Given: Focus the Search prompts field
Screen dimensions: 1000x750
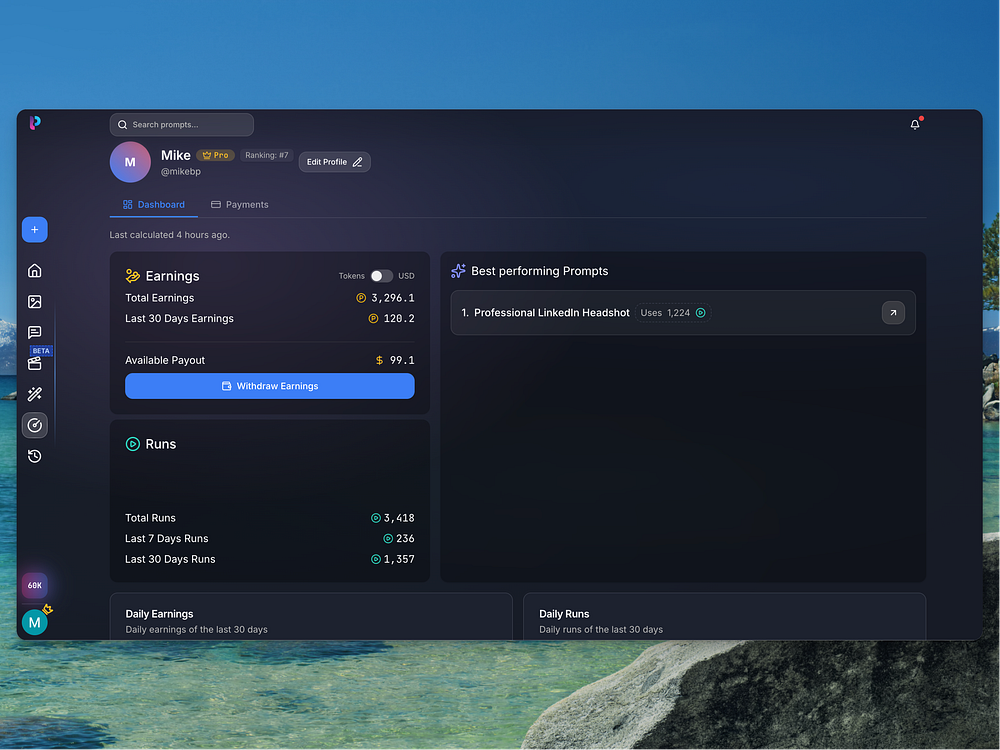Looking at the screenshot, I should click(x=182, y=125).
